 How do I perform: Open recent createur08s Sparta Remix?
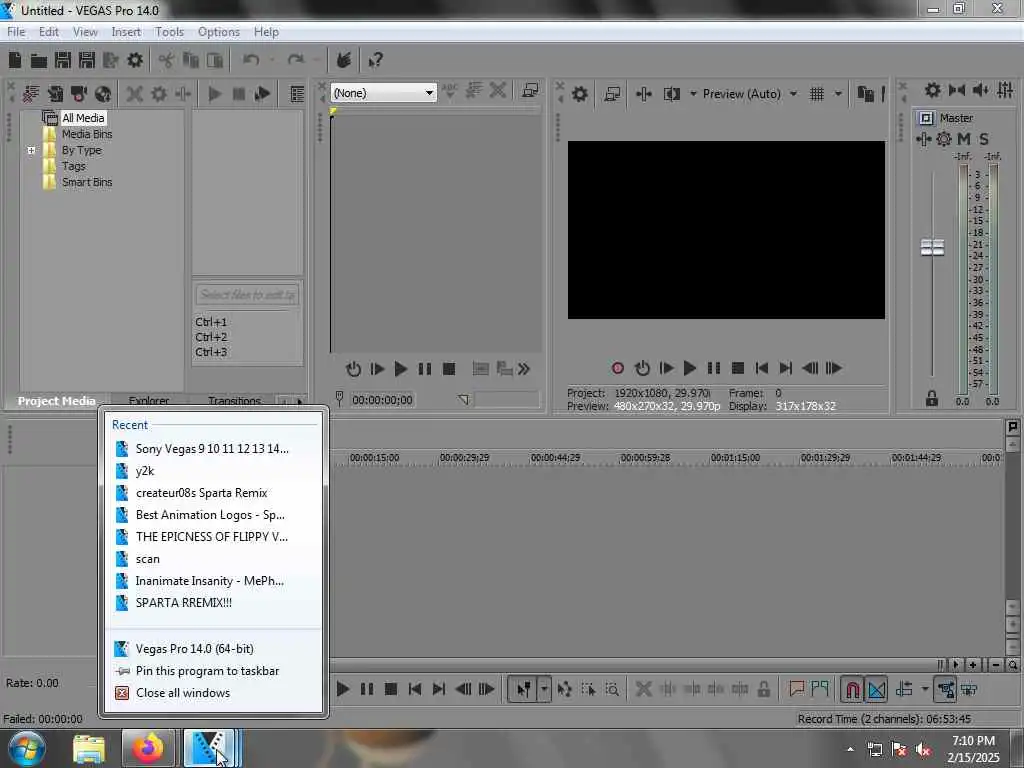click(x=214, y=493)
